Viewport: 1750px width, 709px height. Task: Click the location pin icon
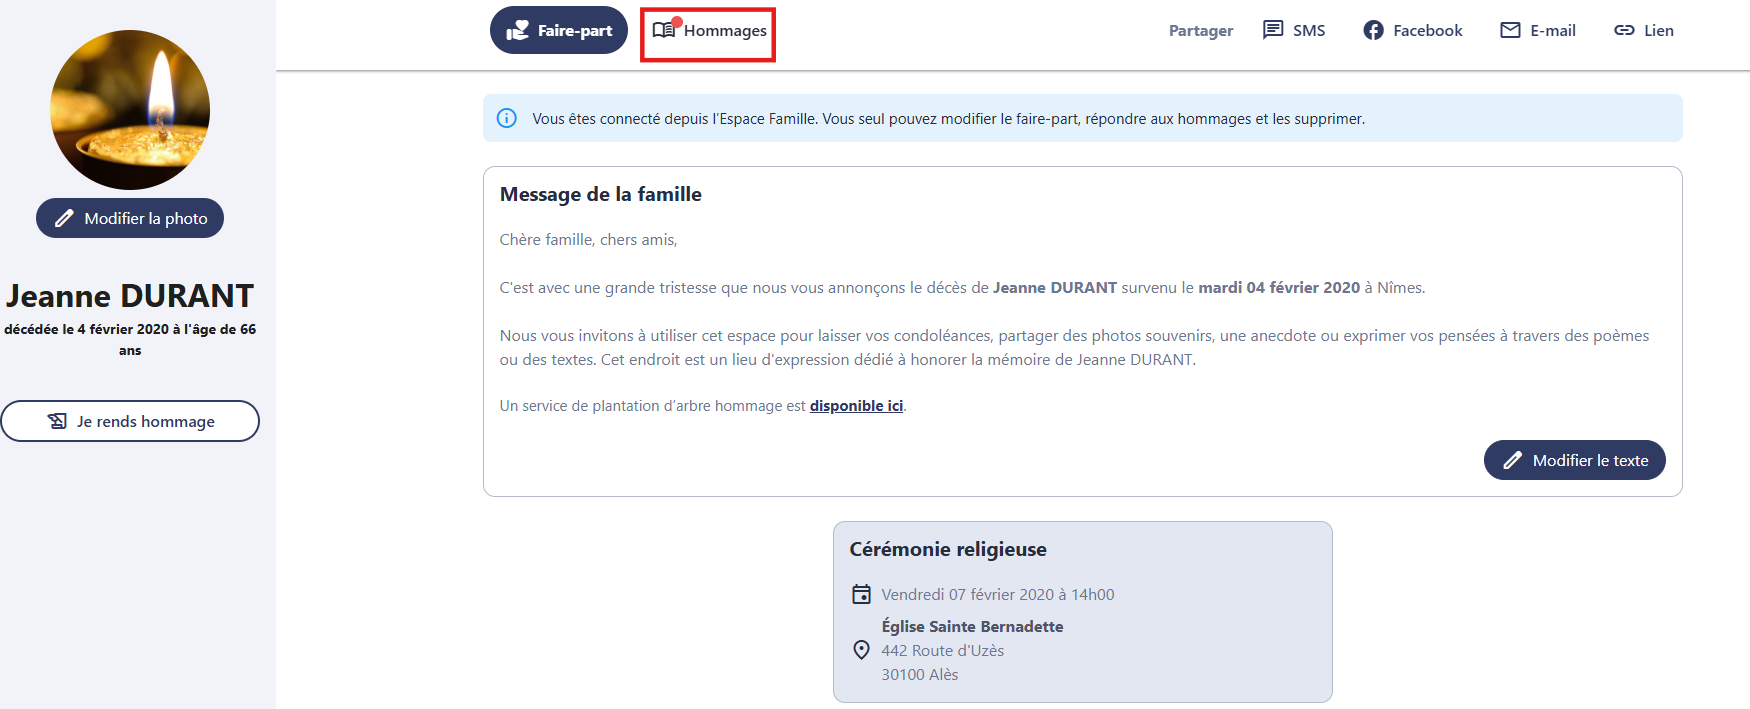coord(861,650)
